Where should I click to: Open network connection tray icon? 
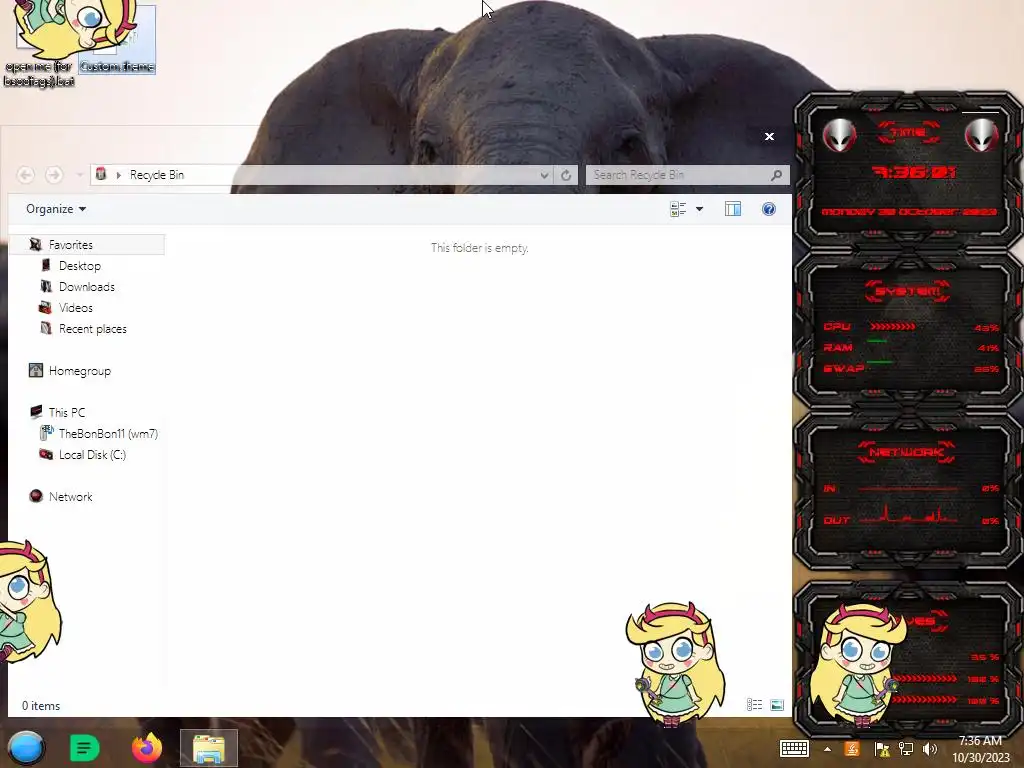906,749
